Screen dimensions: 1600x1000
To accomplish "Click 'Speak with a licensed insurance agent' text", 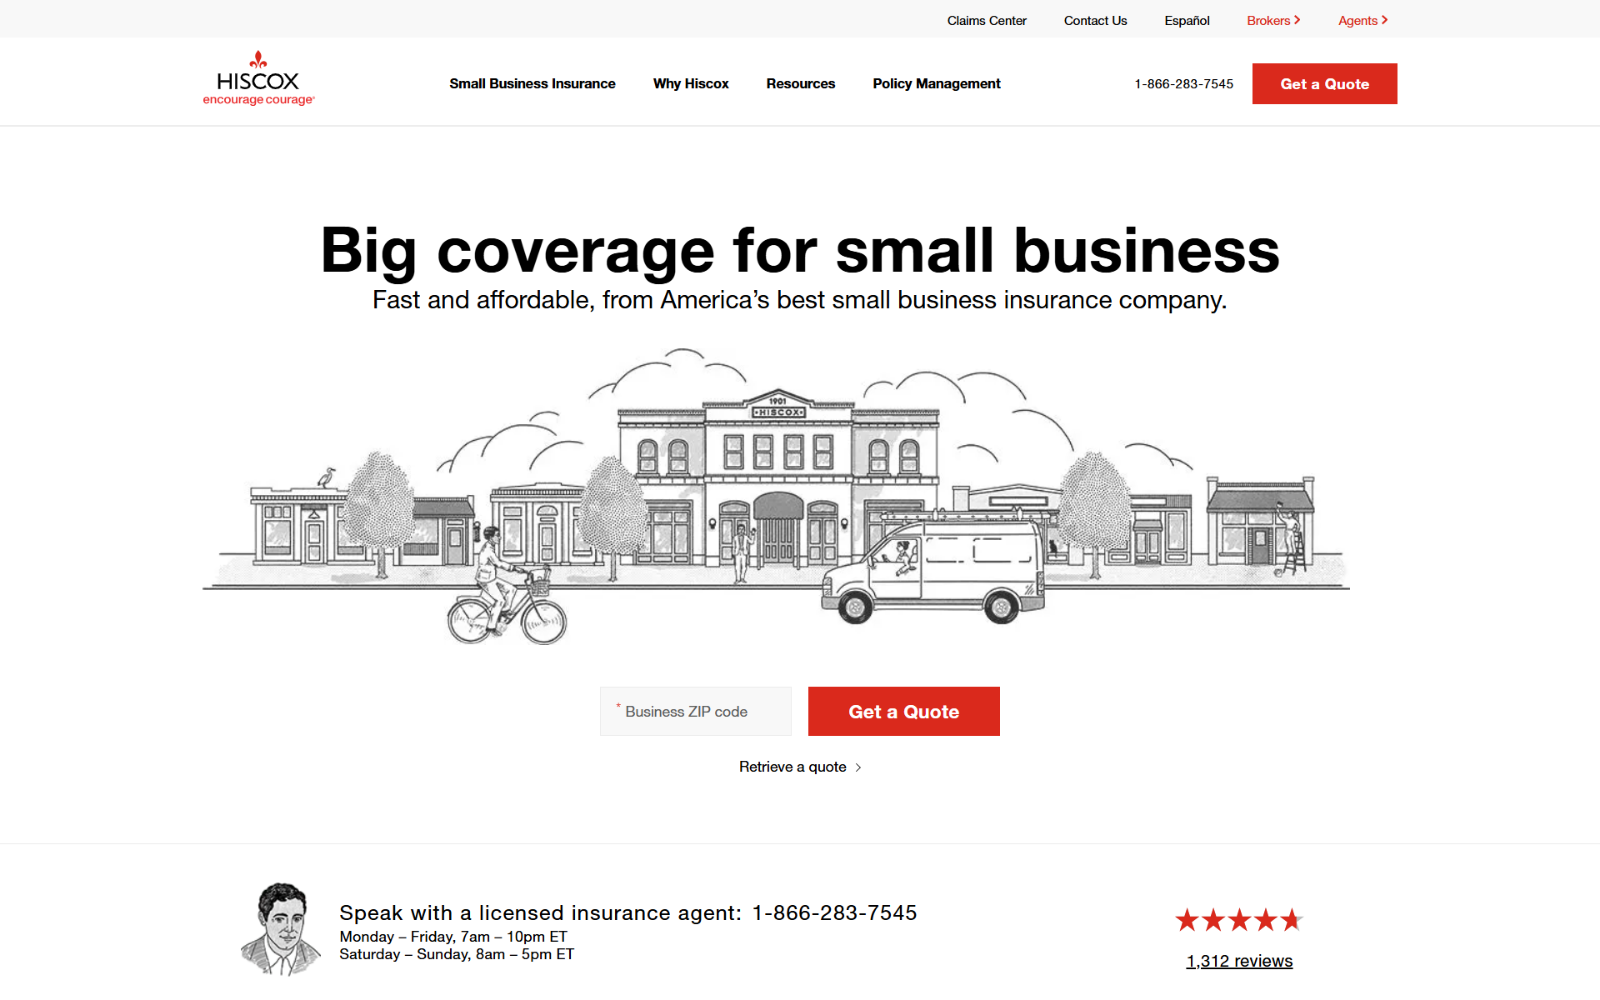I will coord(540,913).
